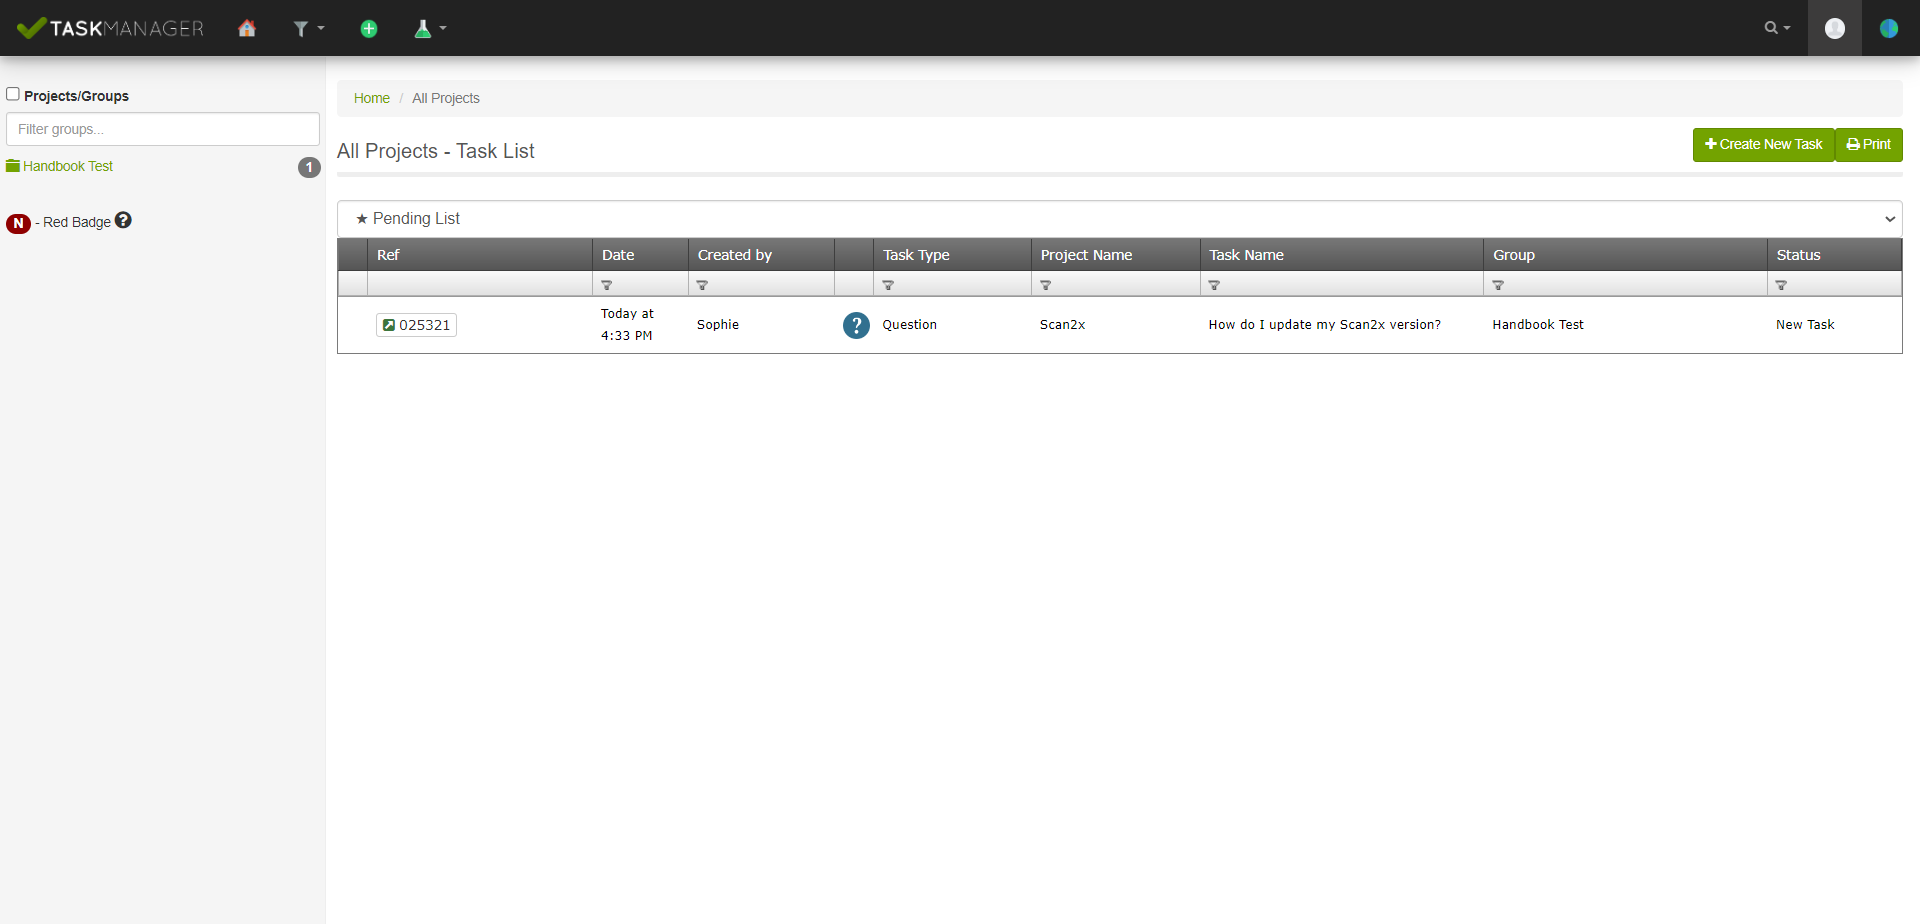The image size is (1920, 924).
Task: Open the Status column filter icon
Action: (x=1781, y=285)
